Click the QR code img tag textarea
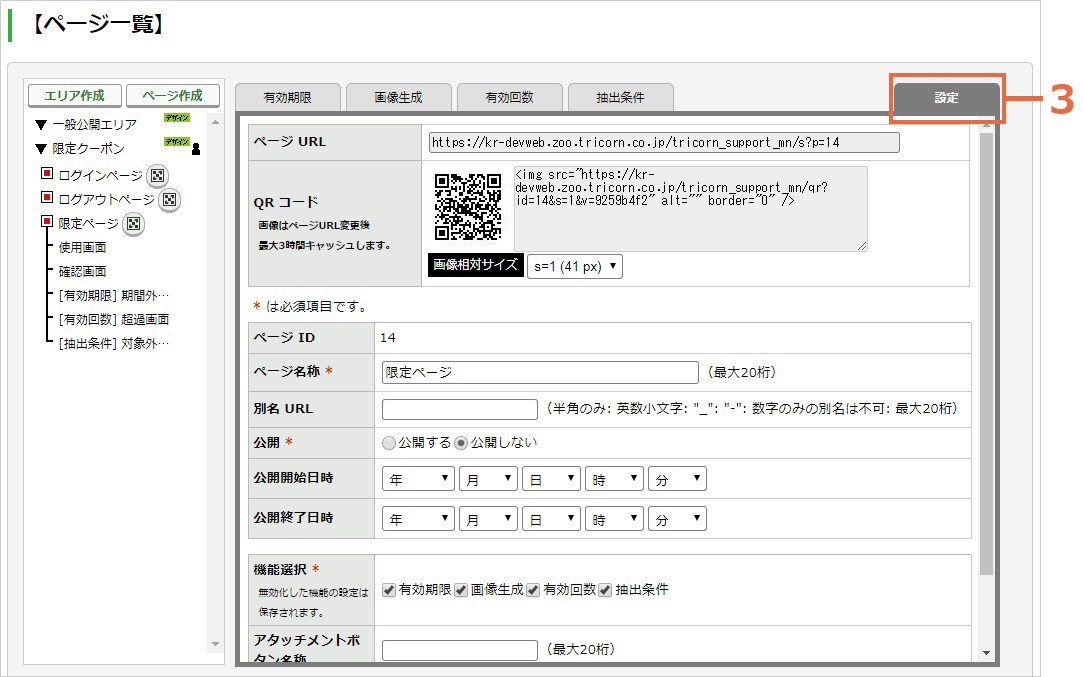Viewport: 1083px width, 677px height. coord(690,209)
